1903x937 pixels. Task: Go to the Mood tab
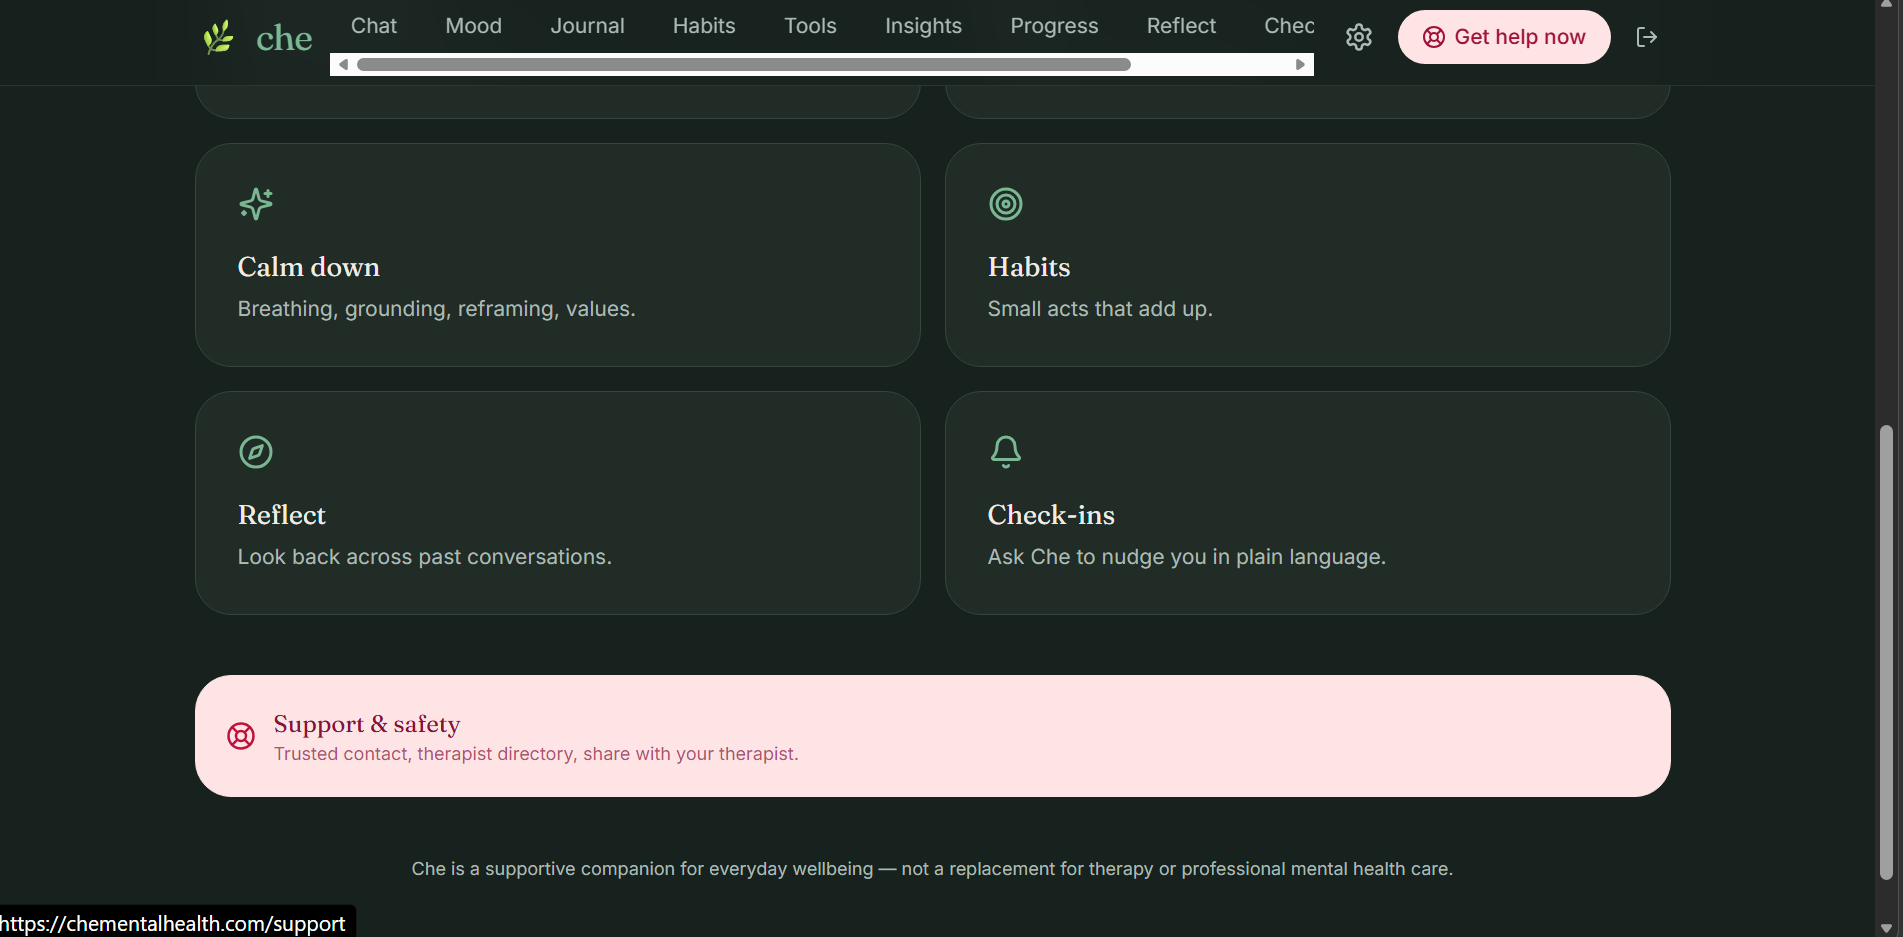(474, 26)
